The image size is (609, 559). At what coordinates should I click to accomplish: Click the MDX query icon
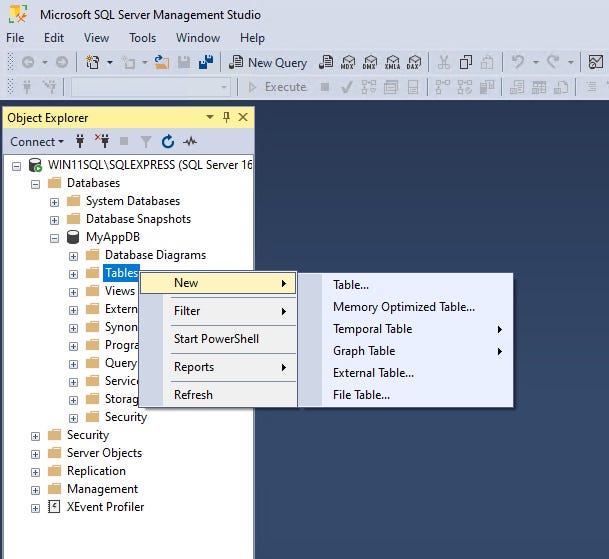(348, 63)
